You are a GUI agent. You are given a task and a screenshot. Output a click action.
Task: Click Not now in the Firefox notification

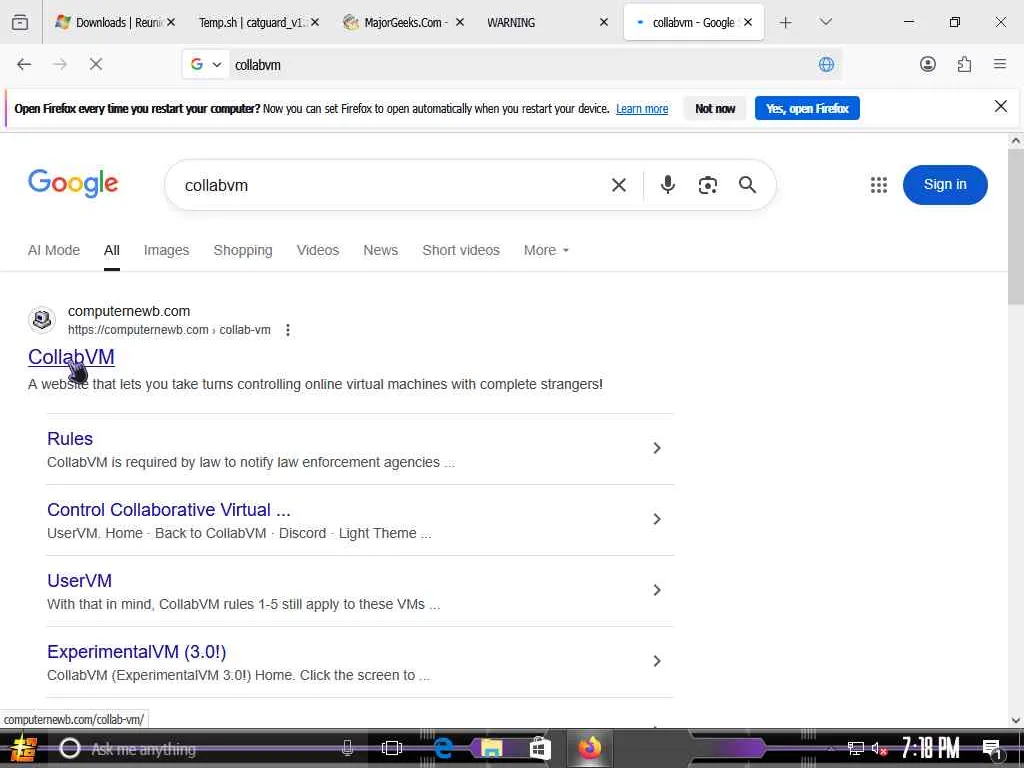pos(715,108)
